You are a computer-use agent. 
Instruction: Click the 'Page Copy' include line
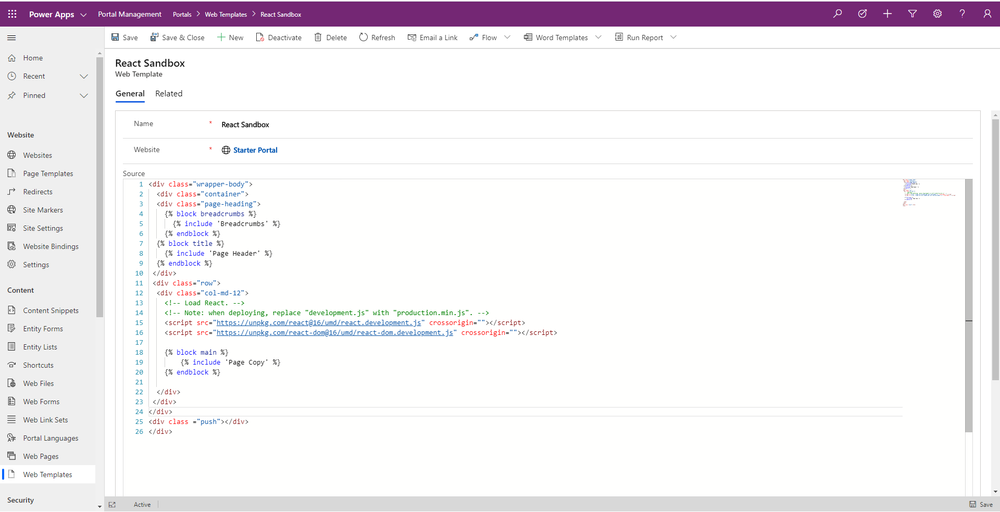[x=230, y=362]
